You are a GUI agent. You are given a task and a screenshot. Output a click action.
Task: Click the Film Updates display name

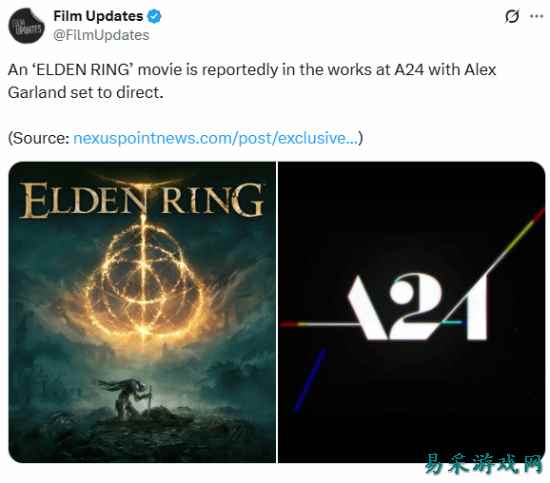(98, 16)
